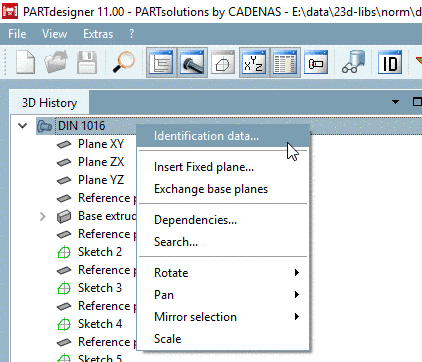
Task: Click the technical drawing window icon
Action: click(316, 62)
